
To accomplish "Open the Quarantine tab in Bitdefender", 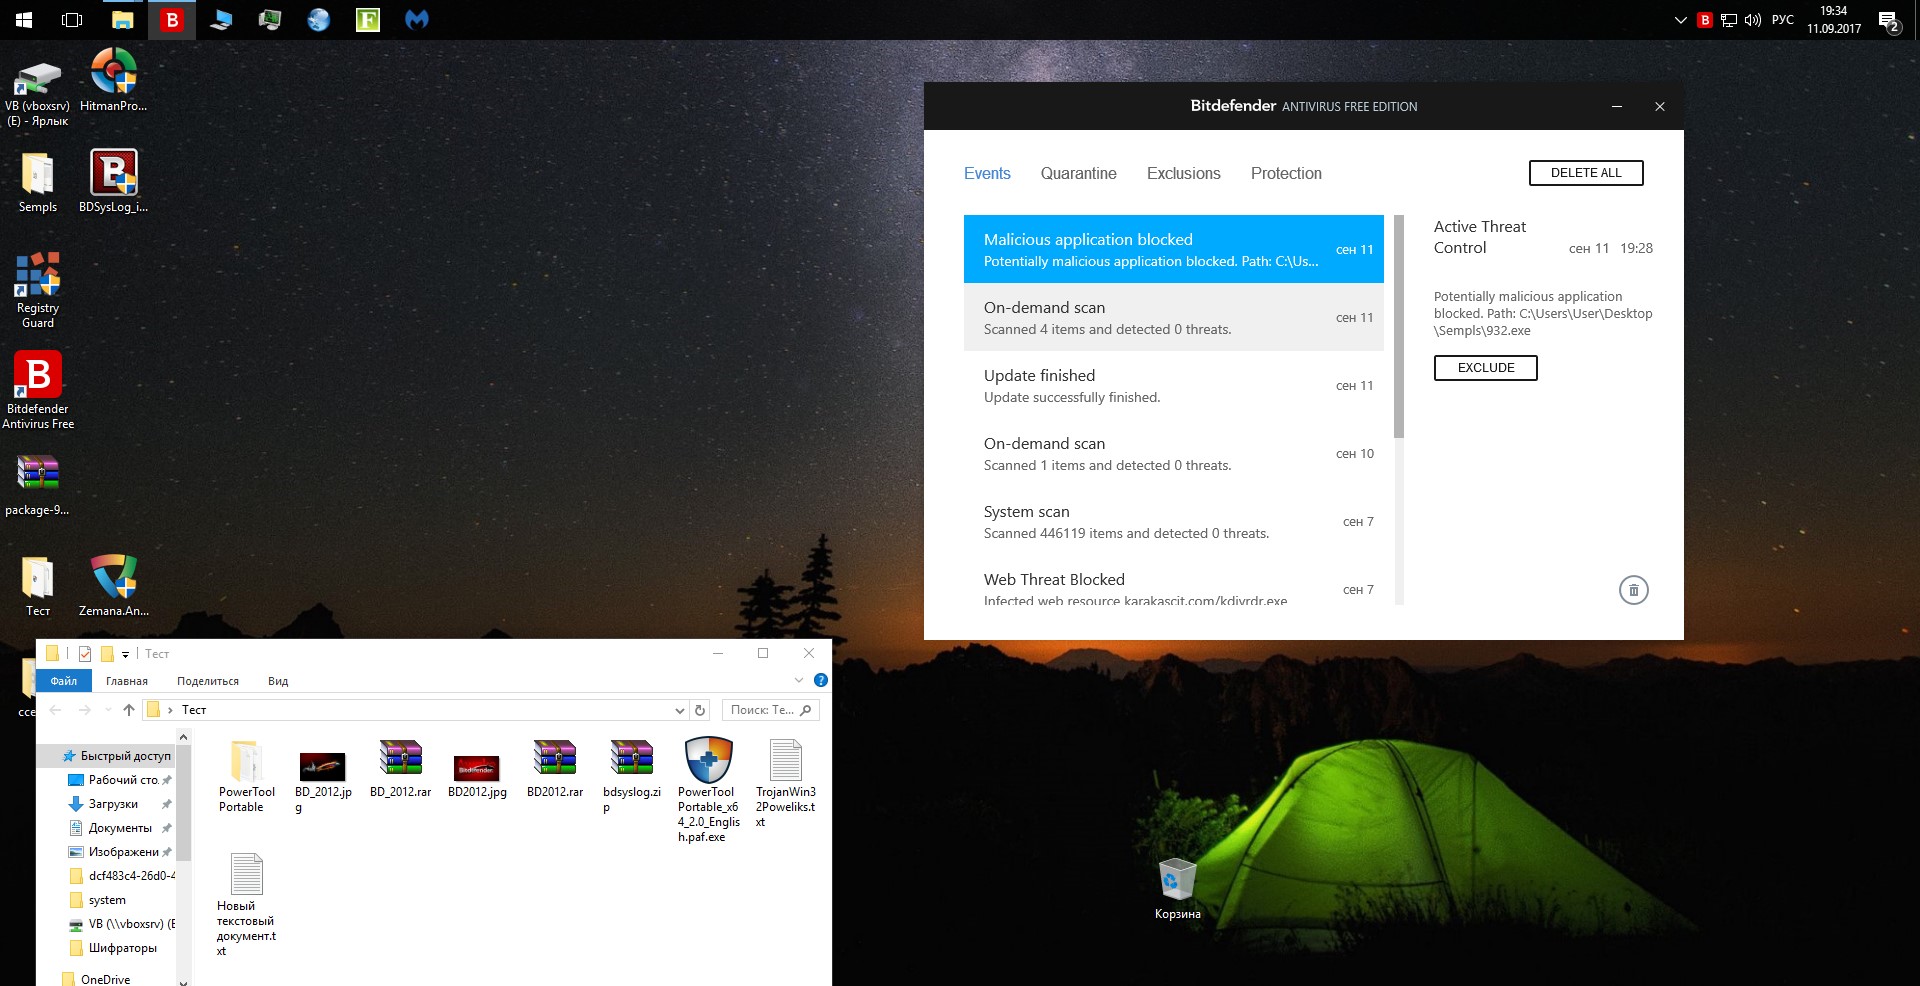I will (1078, 173).
